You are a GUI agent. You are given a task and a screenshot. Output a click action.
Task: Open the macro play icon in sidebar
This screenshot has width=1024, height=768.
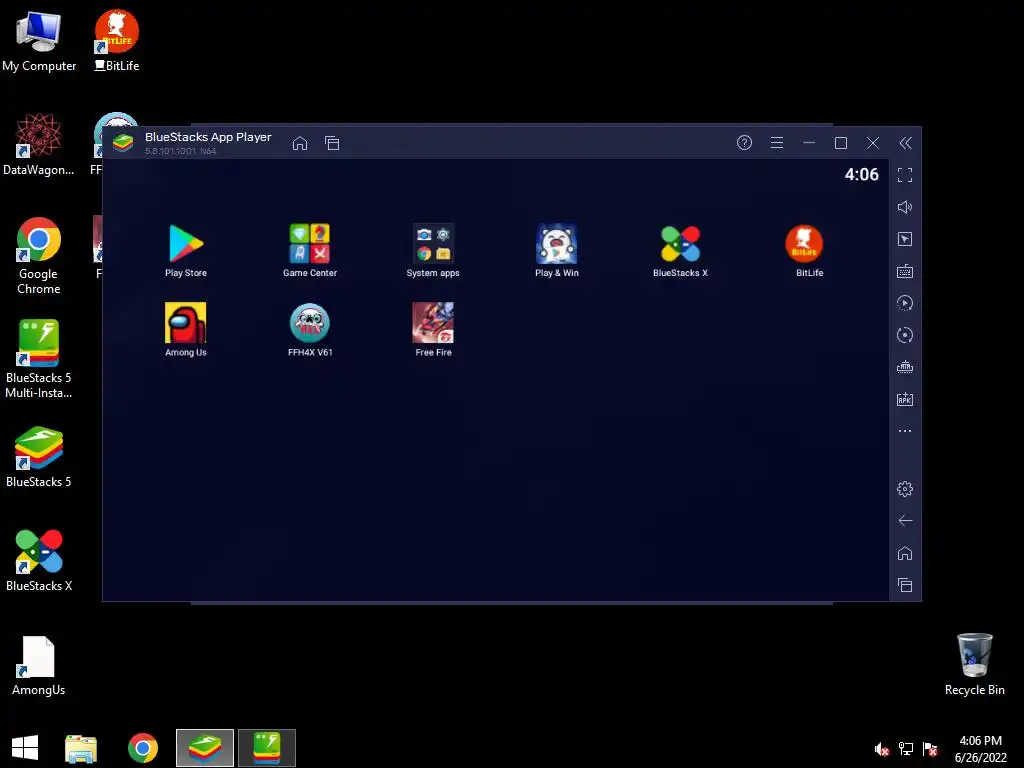pos(905,303)
